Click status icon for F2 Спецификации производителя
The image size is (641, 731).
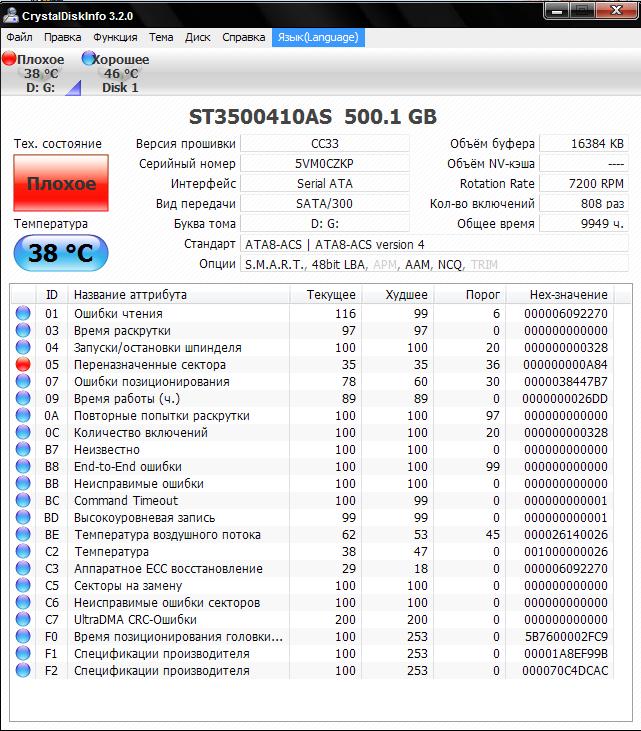coord(23,670)
